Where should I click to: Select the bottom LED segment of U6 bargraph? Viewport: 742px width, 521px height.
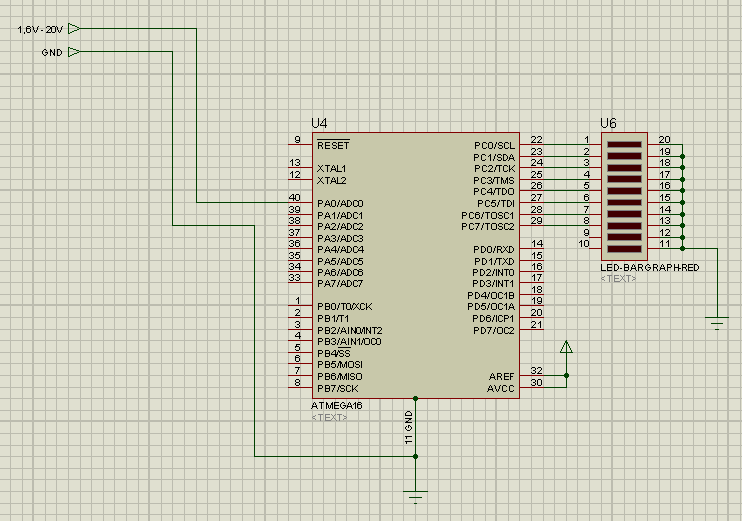click(x=624, y=247)
